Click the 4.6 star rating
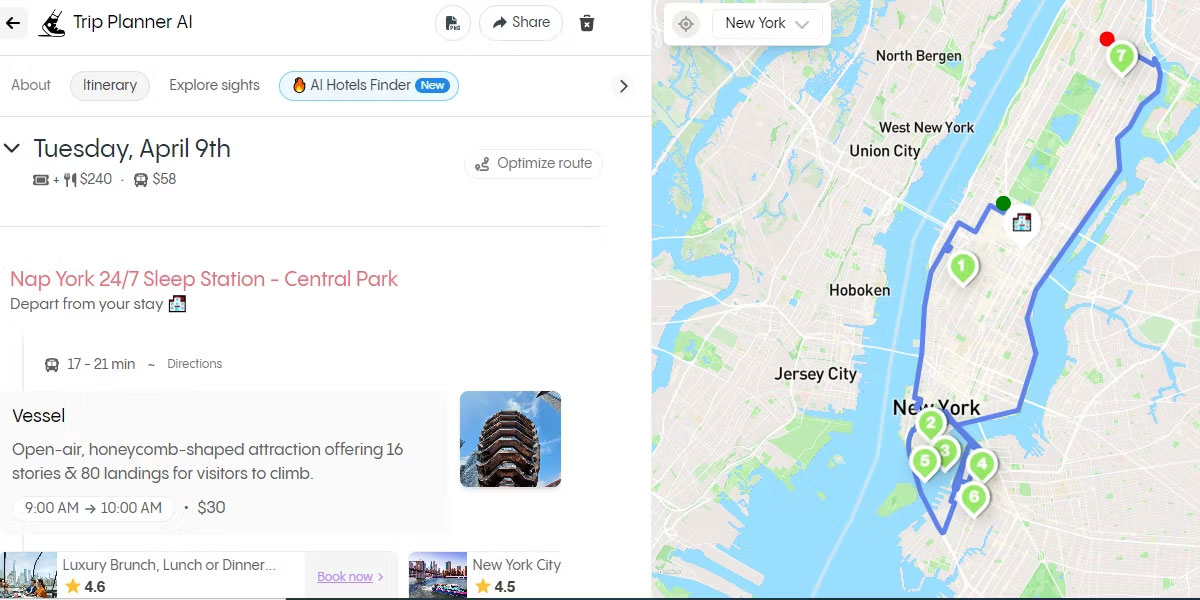 tap(85, 587)
